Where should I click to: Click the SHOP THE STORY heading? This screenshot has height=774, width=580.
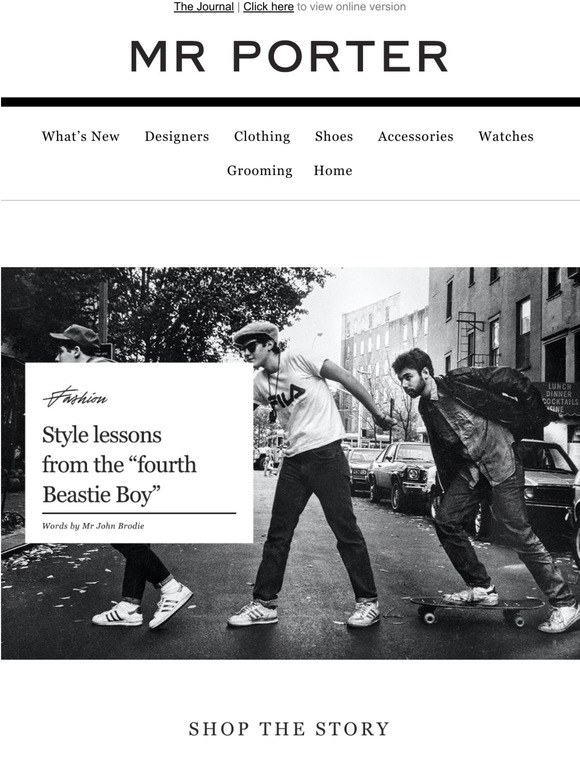click(x=289, y=729)
